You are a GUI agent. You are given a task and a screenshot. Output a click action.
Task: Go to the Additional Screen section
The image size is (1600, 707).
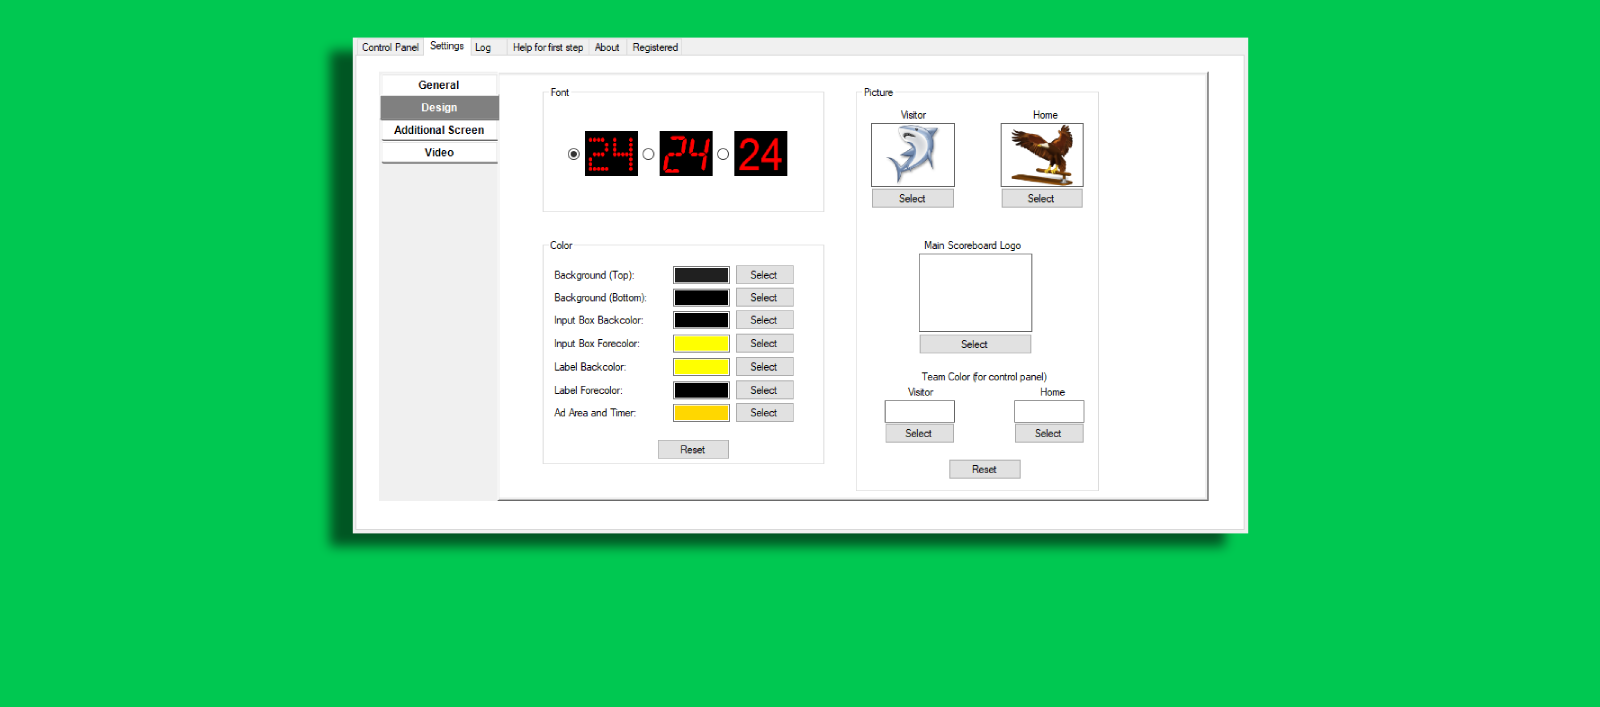coord(439,130)
